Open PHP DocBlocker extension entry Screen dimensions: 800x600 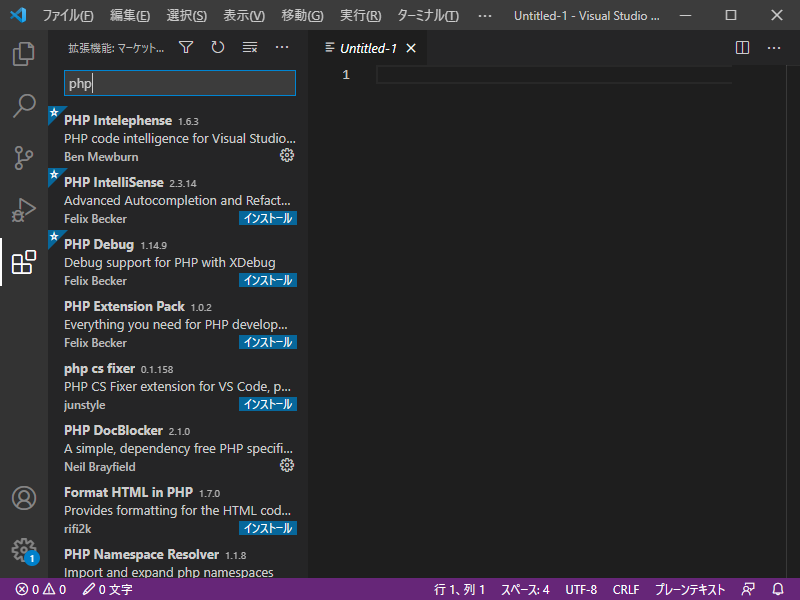(x=178, y=448)
